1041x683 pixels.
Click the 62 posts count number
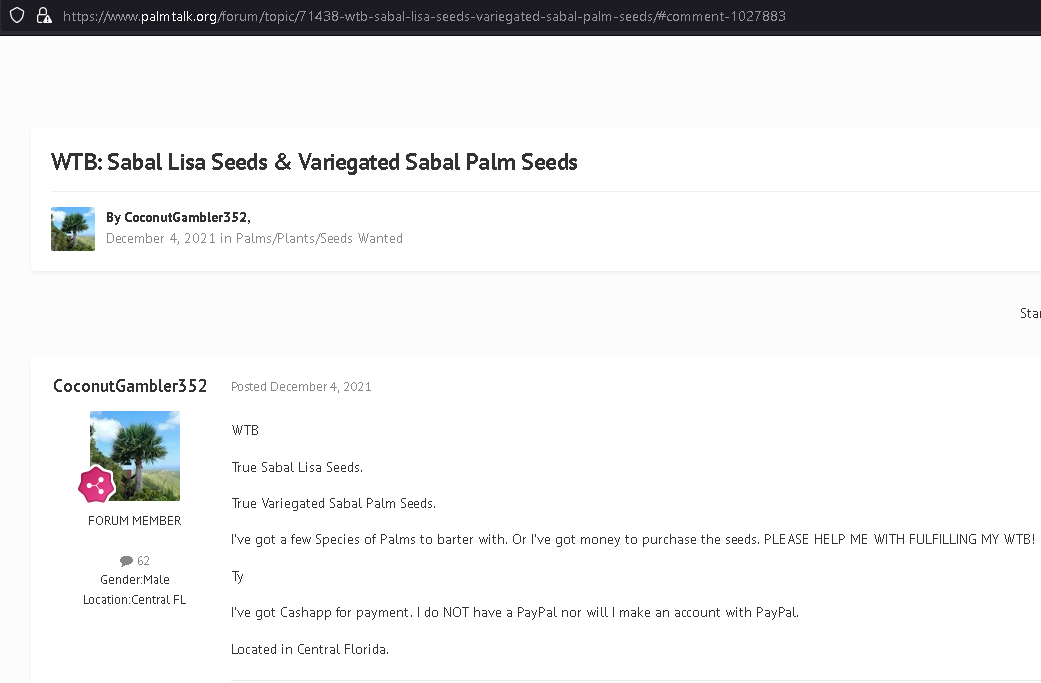pos(143,561)
